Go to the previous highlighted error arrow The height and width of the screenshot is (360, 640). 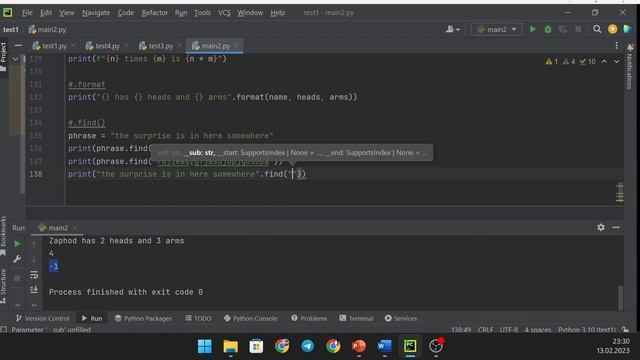604,62
